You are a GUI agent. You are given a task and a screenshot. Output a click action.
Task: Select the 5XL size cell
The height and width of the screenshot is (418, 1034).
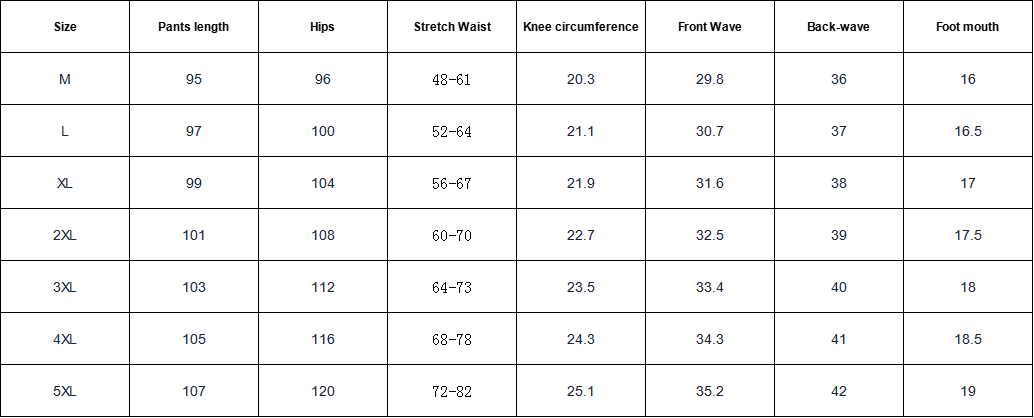(x=65, y=391)
